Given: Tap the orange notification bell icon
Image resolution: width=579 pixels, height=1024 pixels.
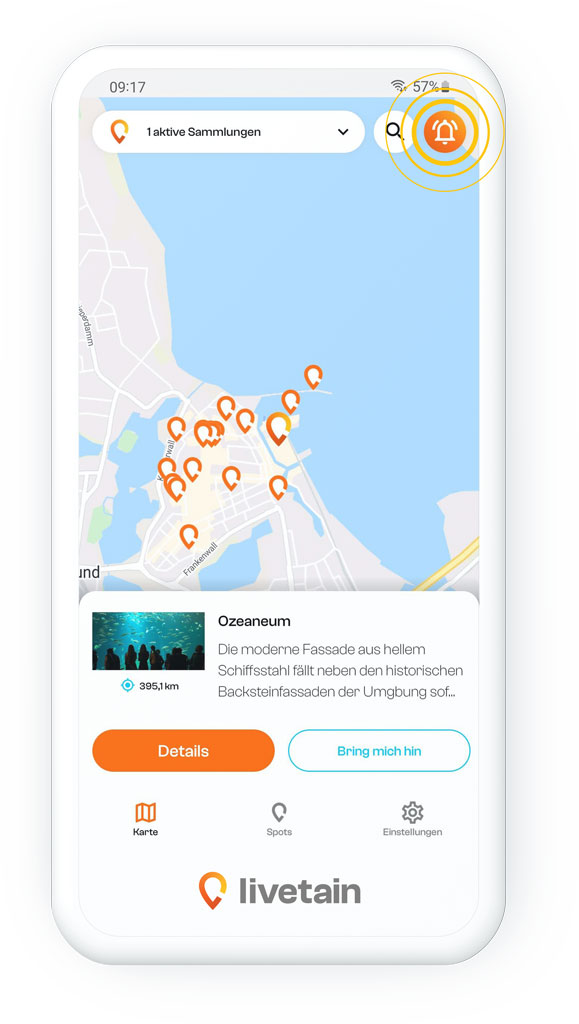Looking at the screenshot, I should 445,131.
